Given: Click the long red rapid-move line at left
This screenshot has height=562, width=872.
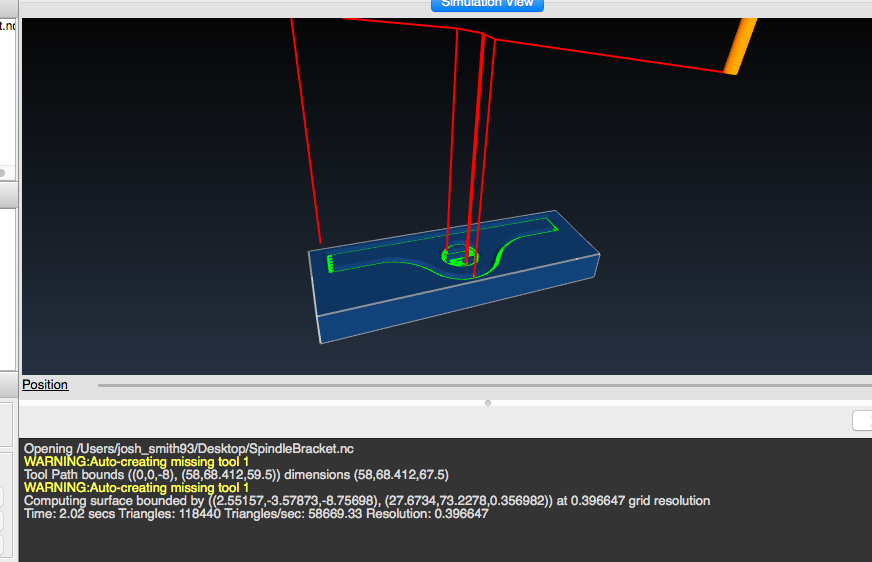Looking at the screenshot, I should tap(306, 130).
